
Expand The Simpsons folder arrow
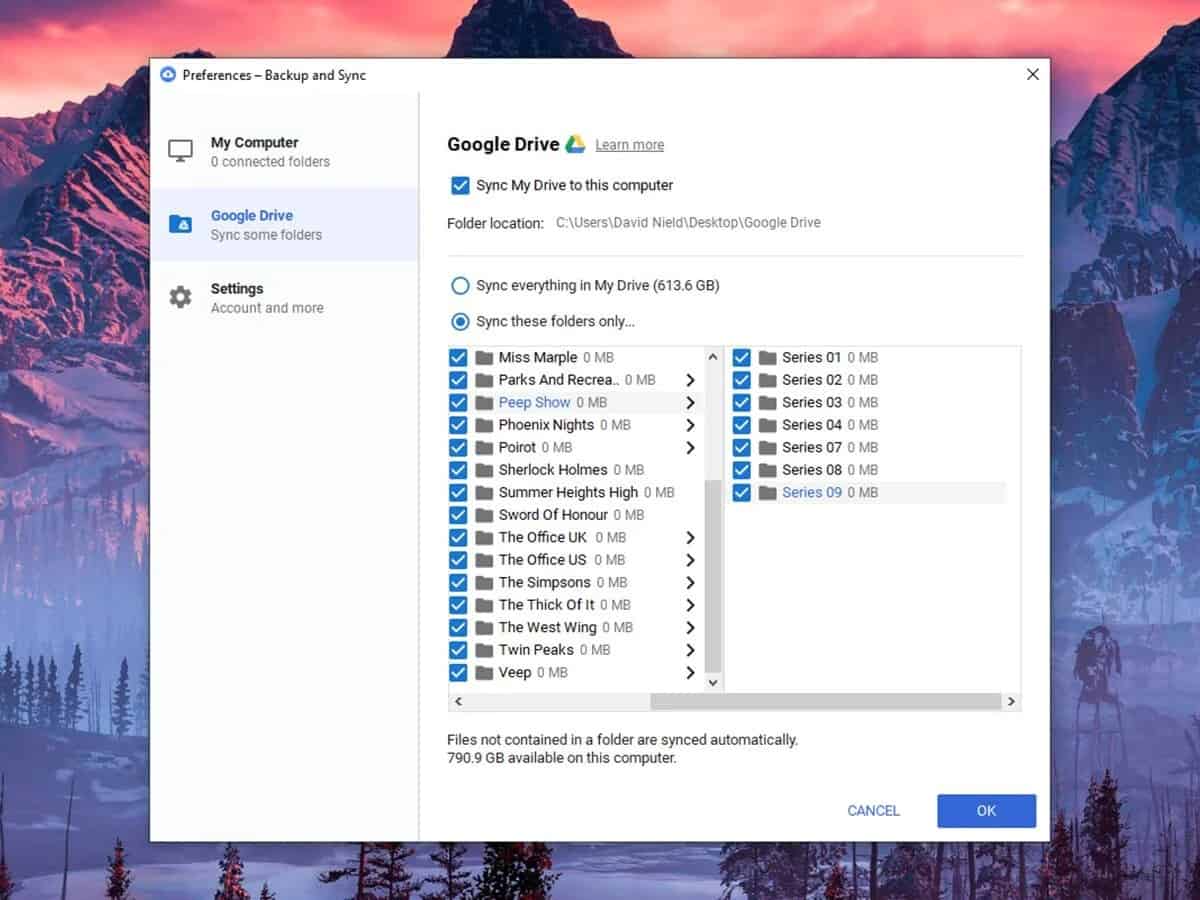pyautogui.click(x=690, y=583)
